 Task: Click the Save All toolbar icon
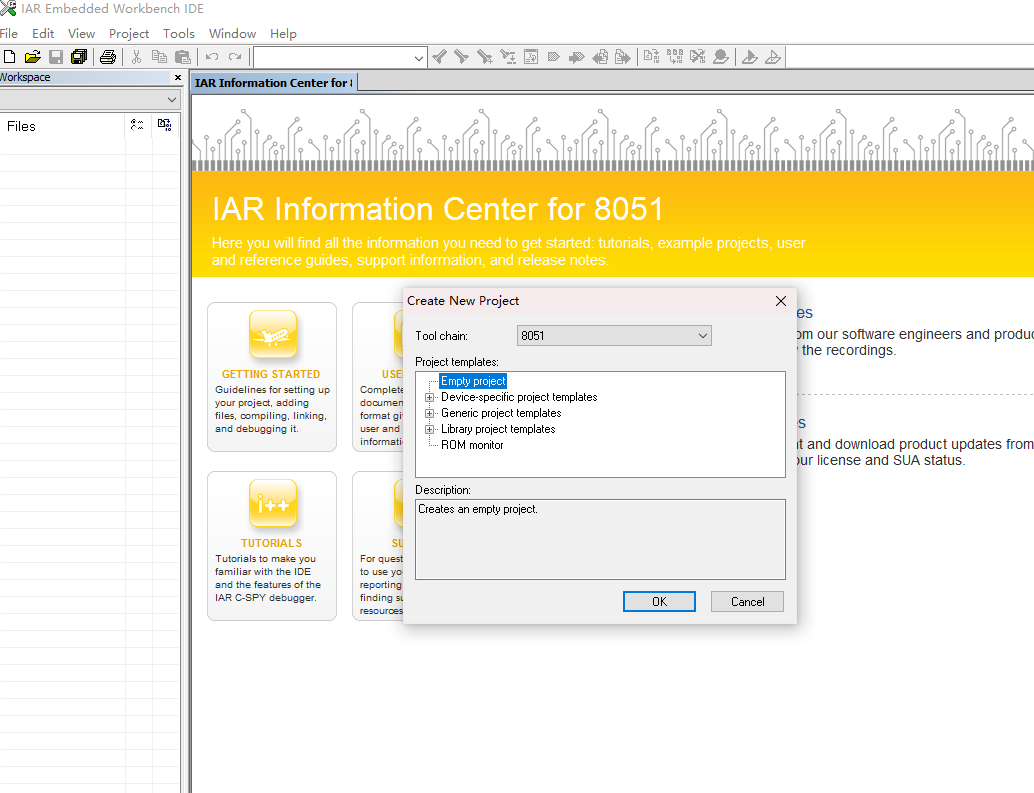(x=79, y=57)
